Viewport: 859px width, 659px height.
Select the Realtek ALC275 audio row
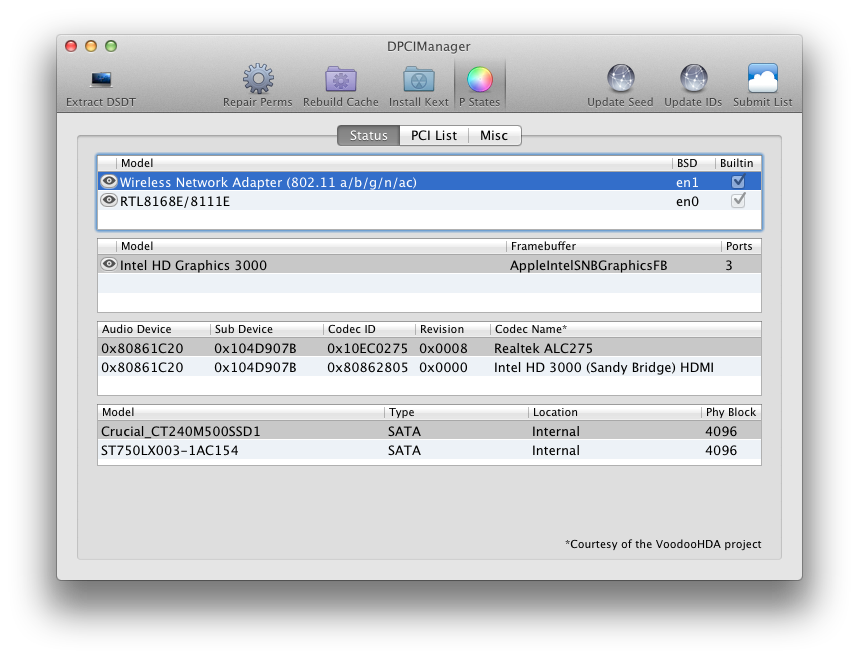click(x=428, y=348)
